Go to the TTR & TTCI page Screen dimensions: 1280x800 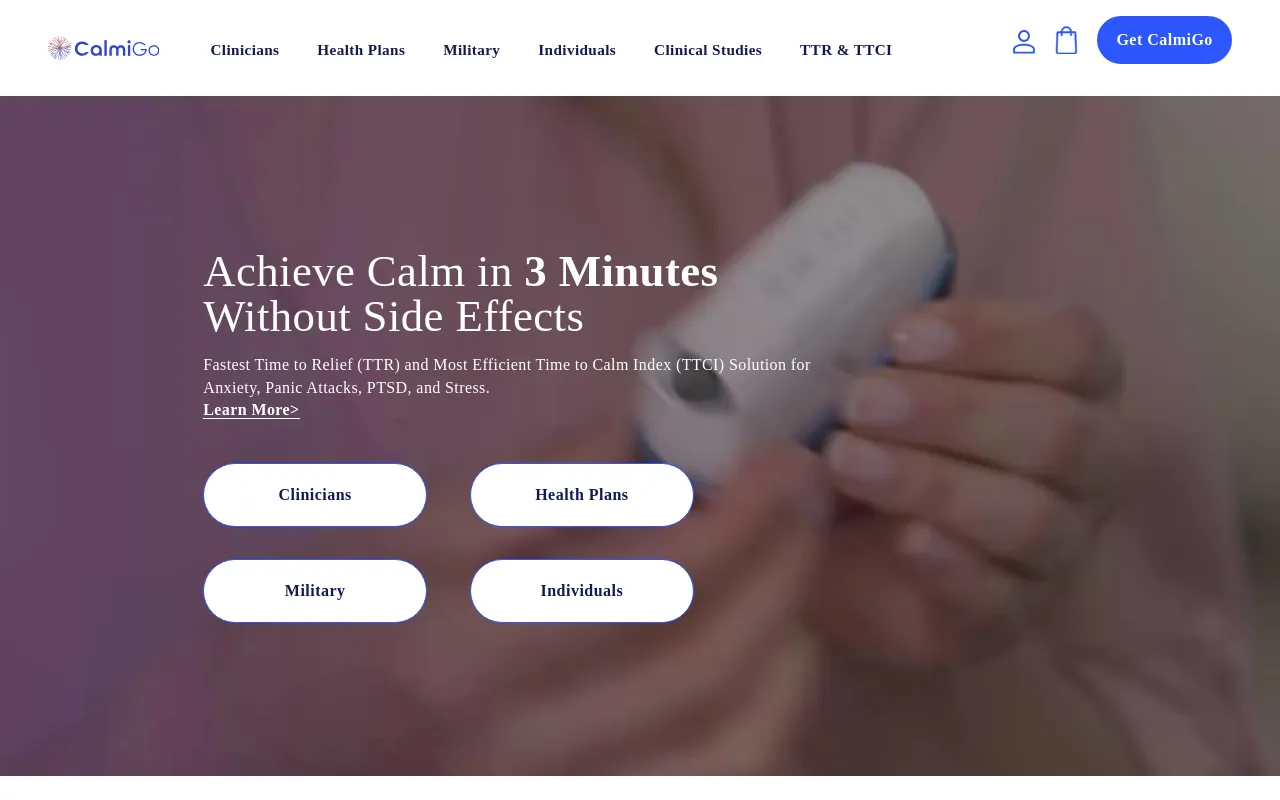[846, 50]
